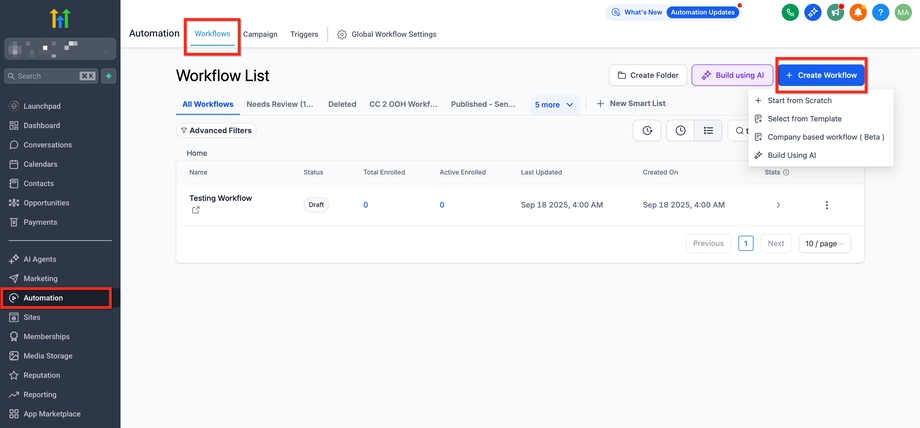Open the 10 / page size dropdown
The height and width of the screenshot is (428, 920).
824,243
